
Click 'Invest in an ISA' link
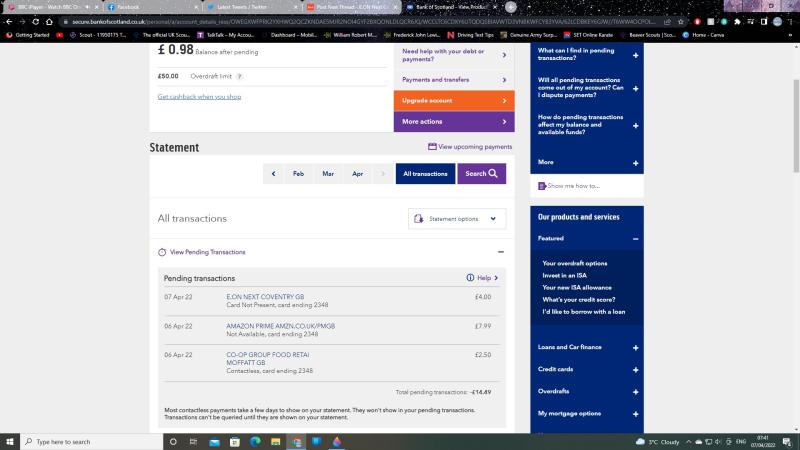pos(564,276)
